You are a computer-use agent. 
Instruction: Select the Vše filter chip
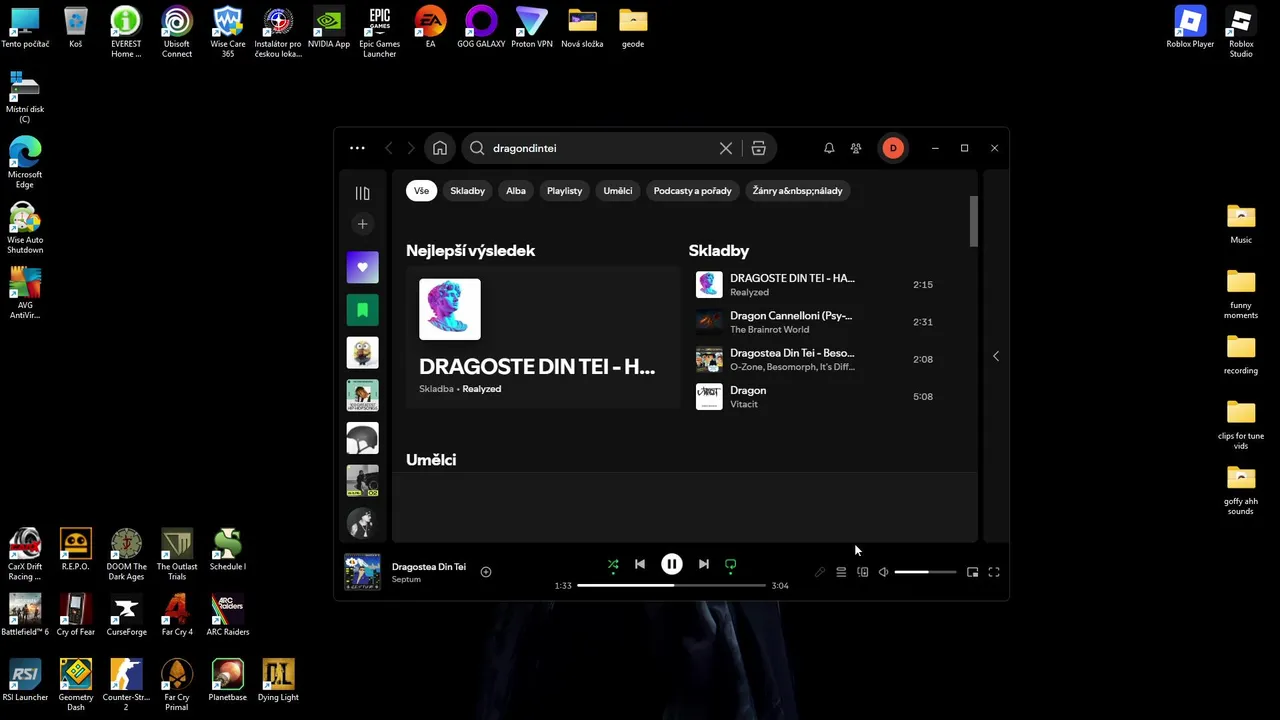(x=421, y=191)
